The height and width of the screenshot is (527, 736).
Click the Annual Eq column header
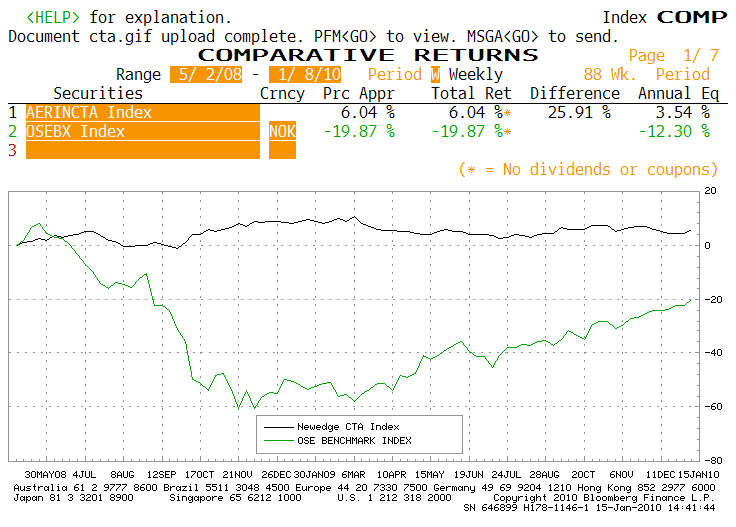pos(678,94)
